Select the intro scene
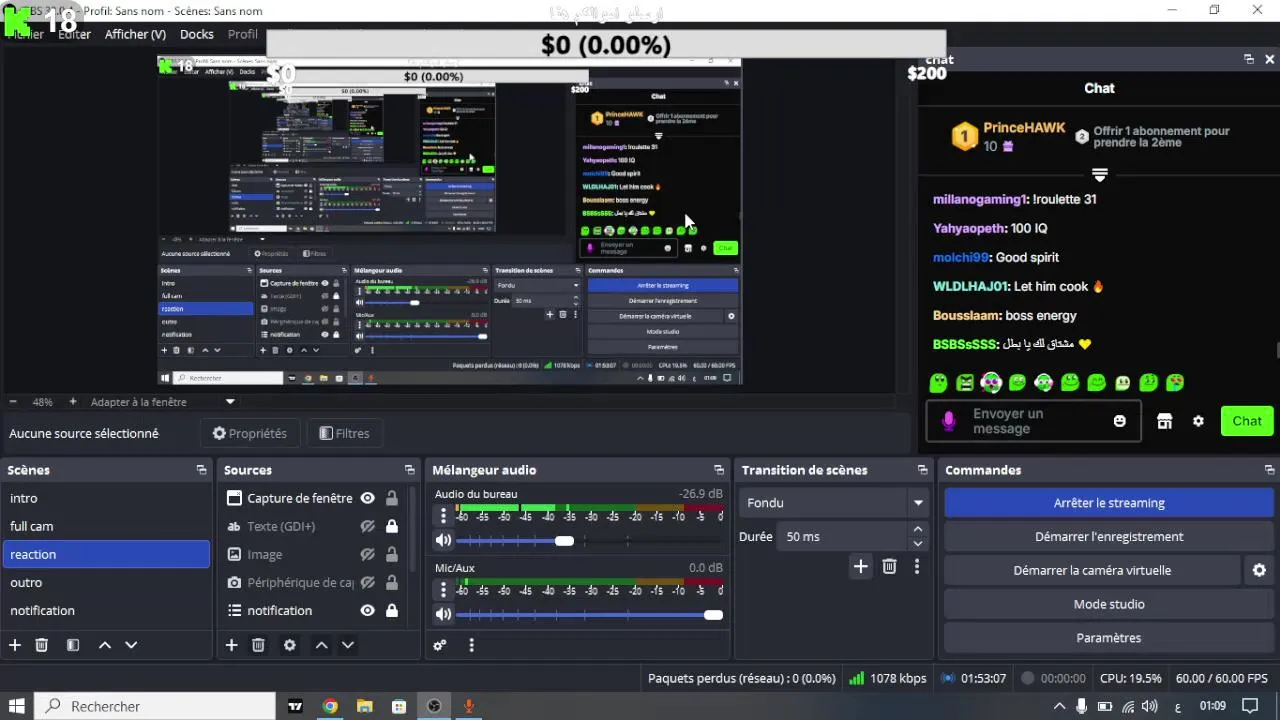 click(x=106, y=498)
